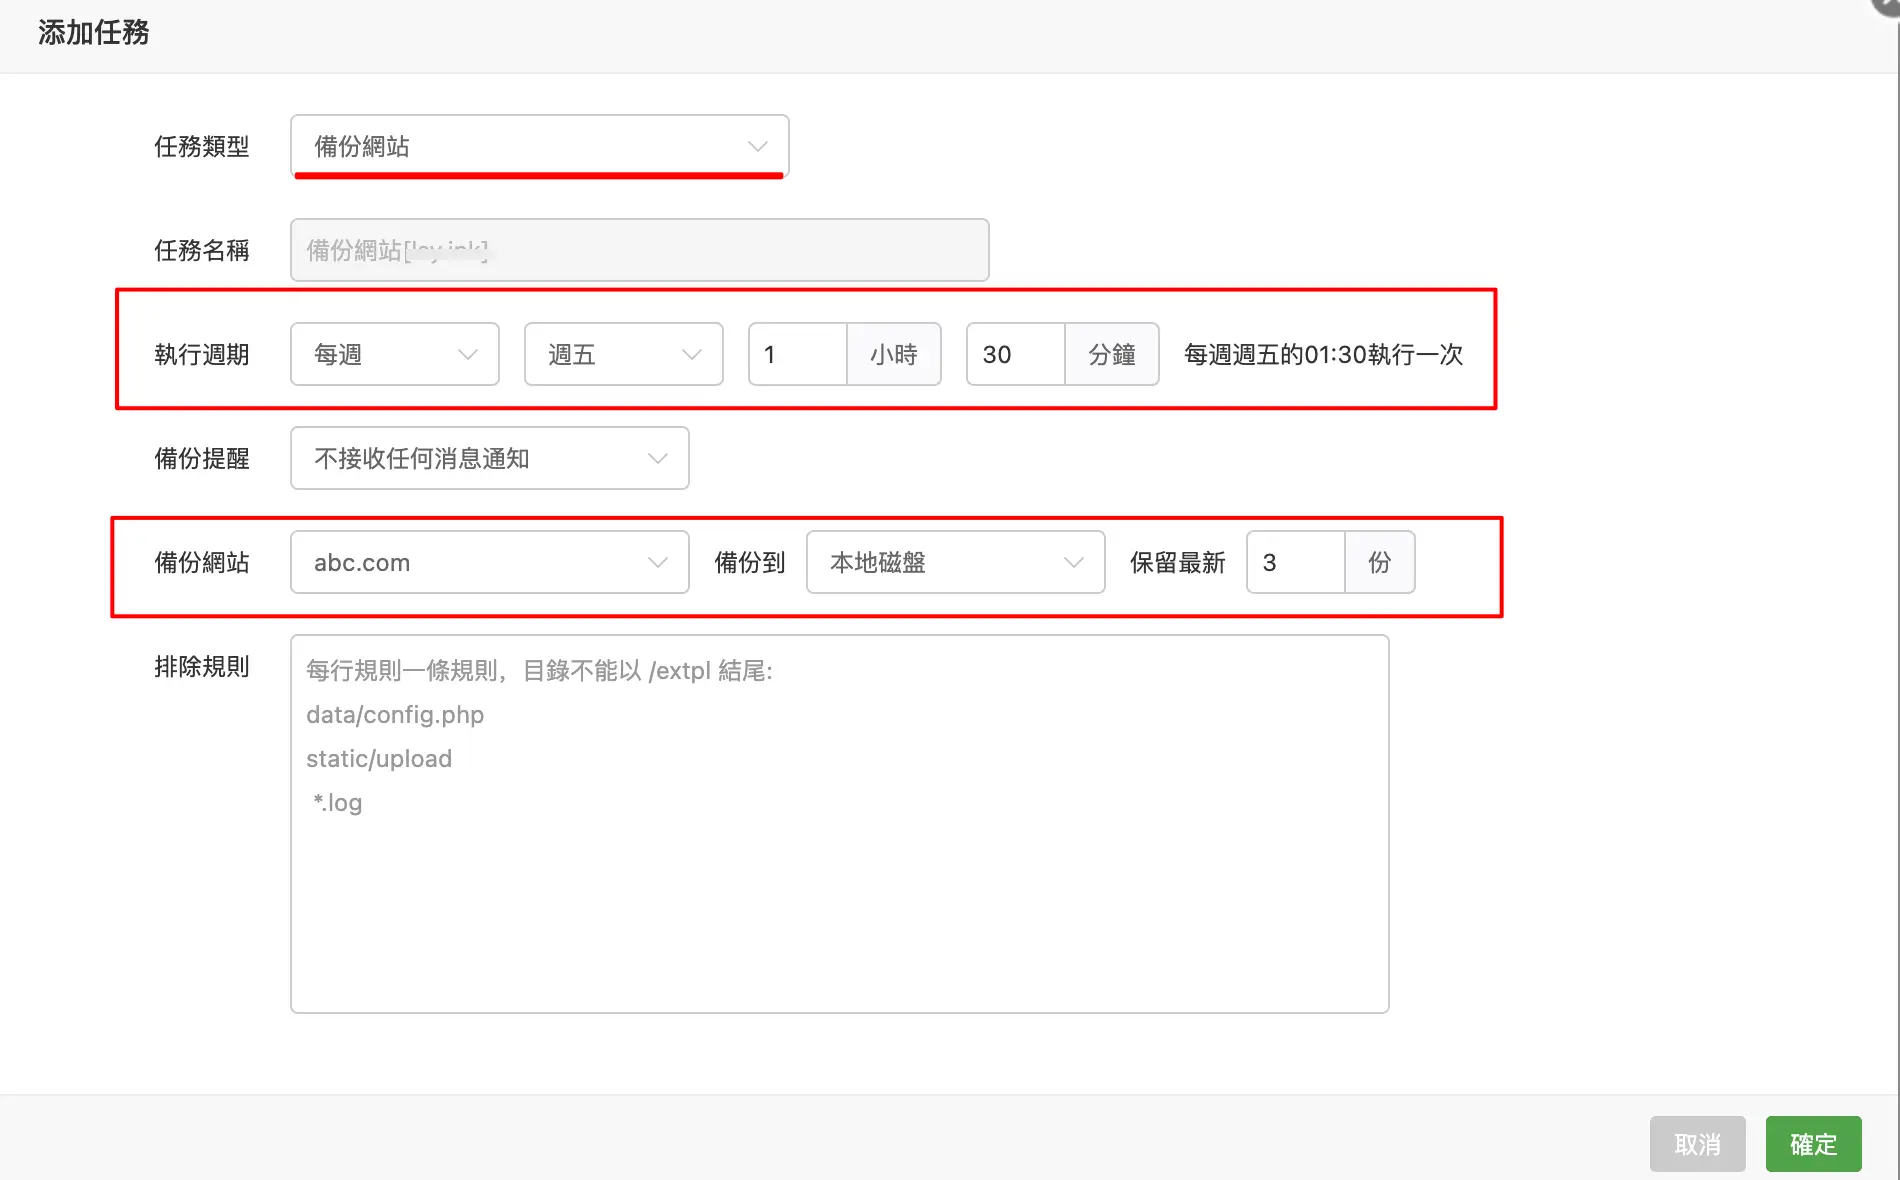
Task: Close the 添加任務 dialog
Action: pyautogui.click(x=1888, y=5)
